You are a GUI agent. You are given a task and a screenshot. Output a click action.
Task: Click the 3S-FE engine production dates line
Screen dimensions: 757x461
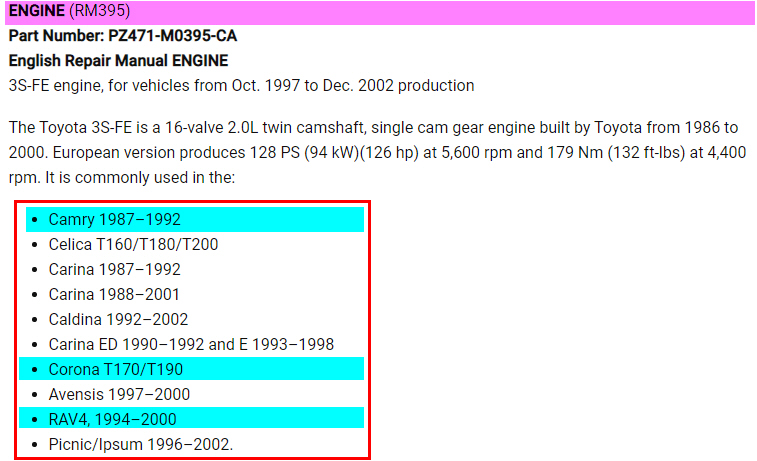click(x=240, y=86)
